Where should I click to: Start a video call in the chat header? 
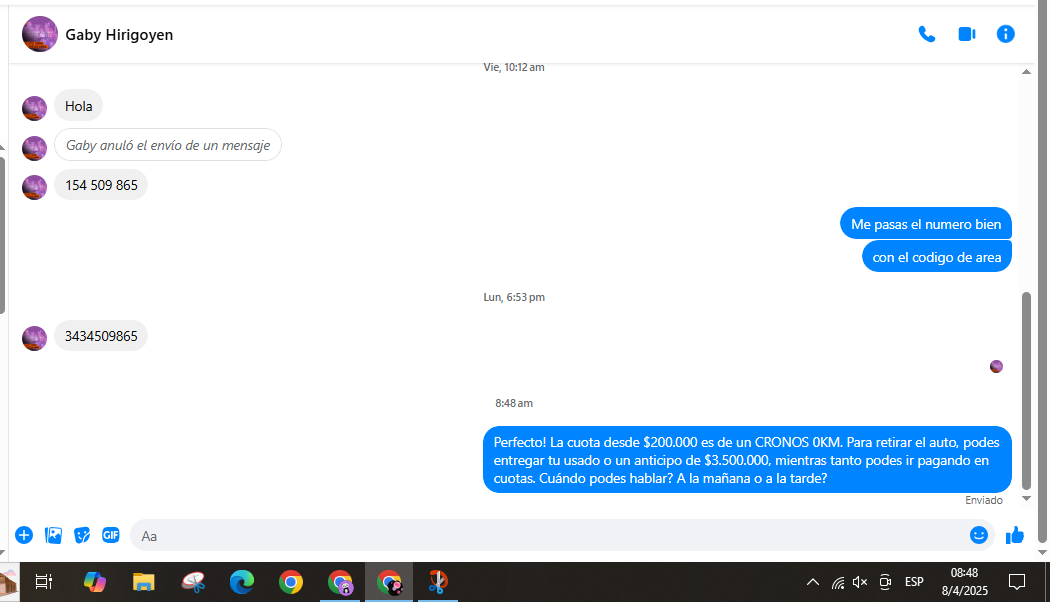click(966, 34)
